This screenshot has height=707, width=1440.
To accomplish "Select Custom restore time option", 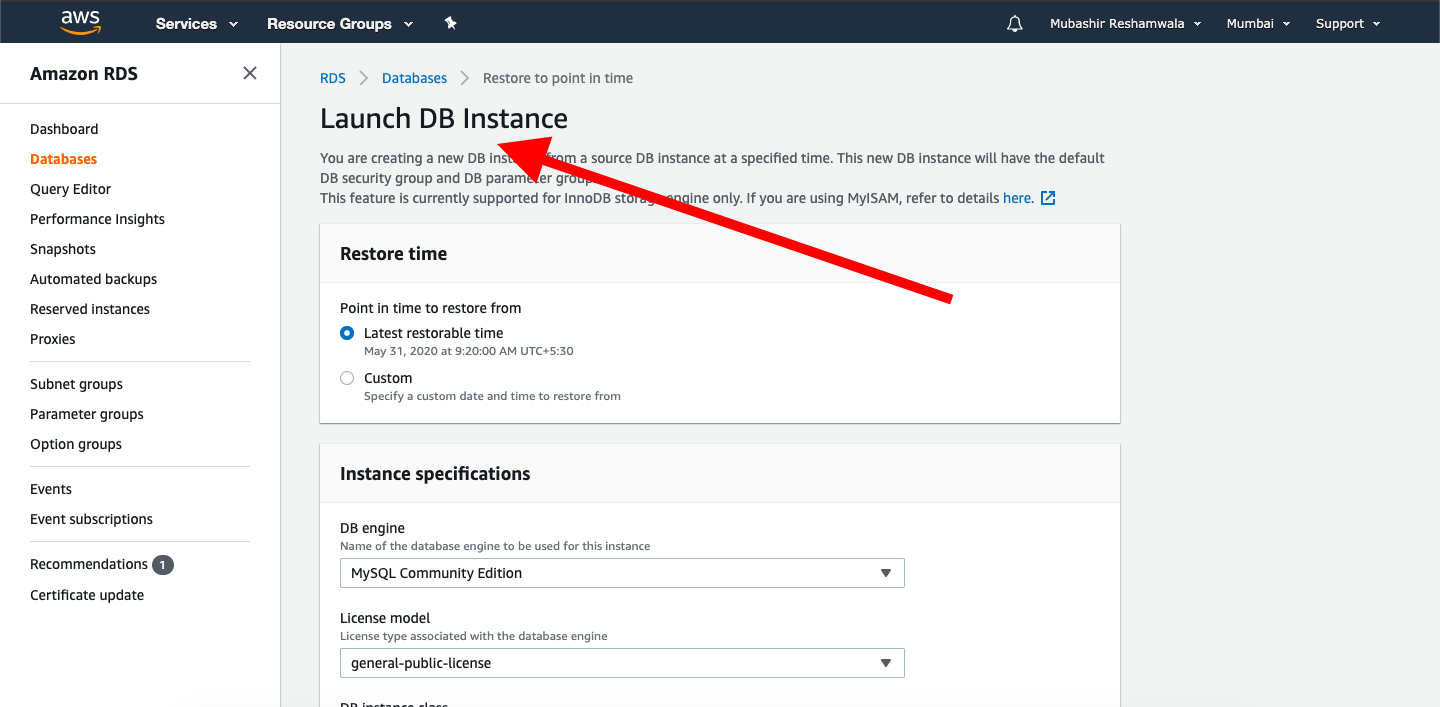I will coord(347,378).
